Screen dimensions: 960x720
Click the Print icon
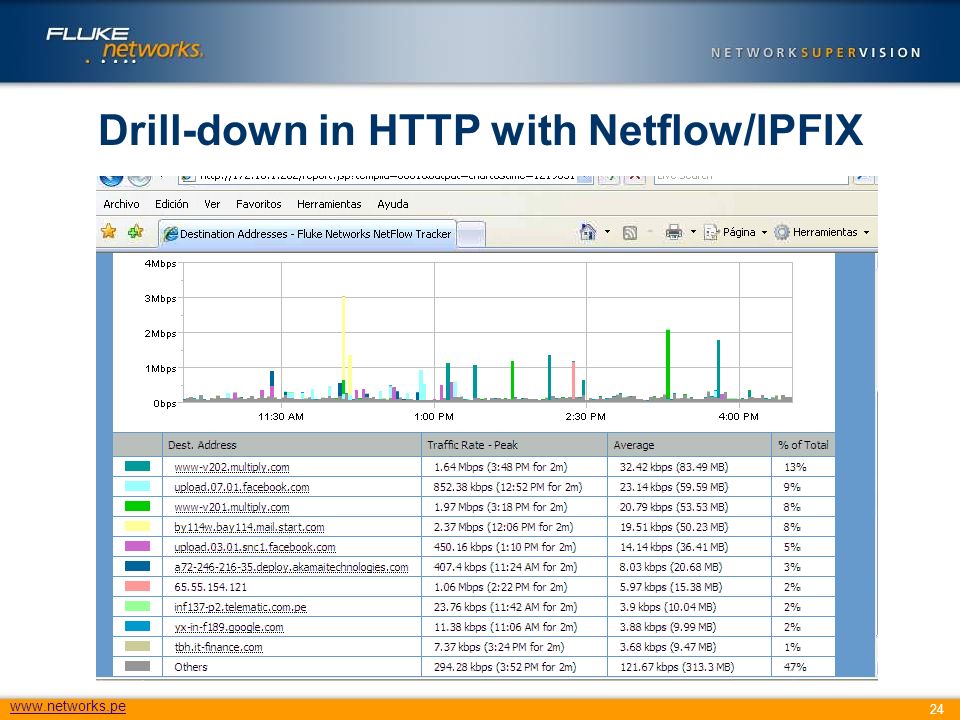(x=673, y=232)
